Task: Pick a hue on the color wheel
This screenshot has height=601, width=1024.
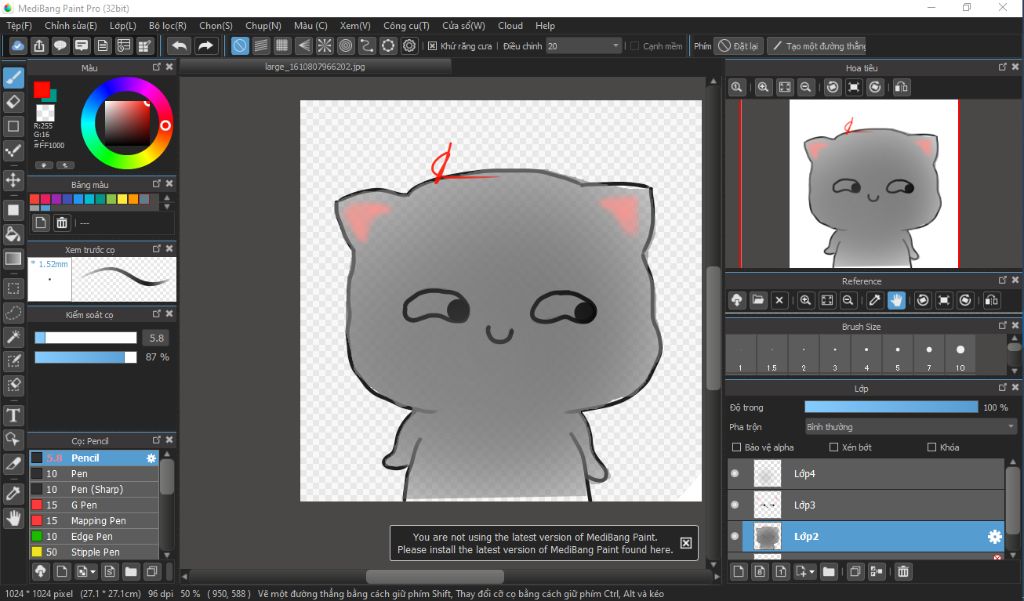Action: click(127, 123)
